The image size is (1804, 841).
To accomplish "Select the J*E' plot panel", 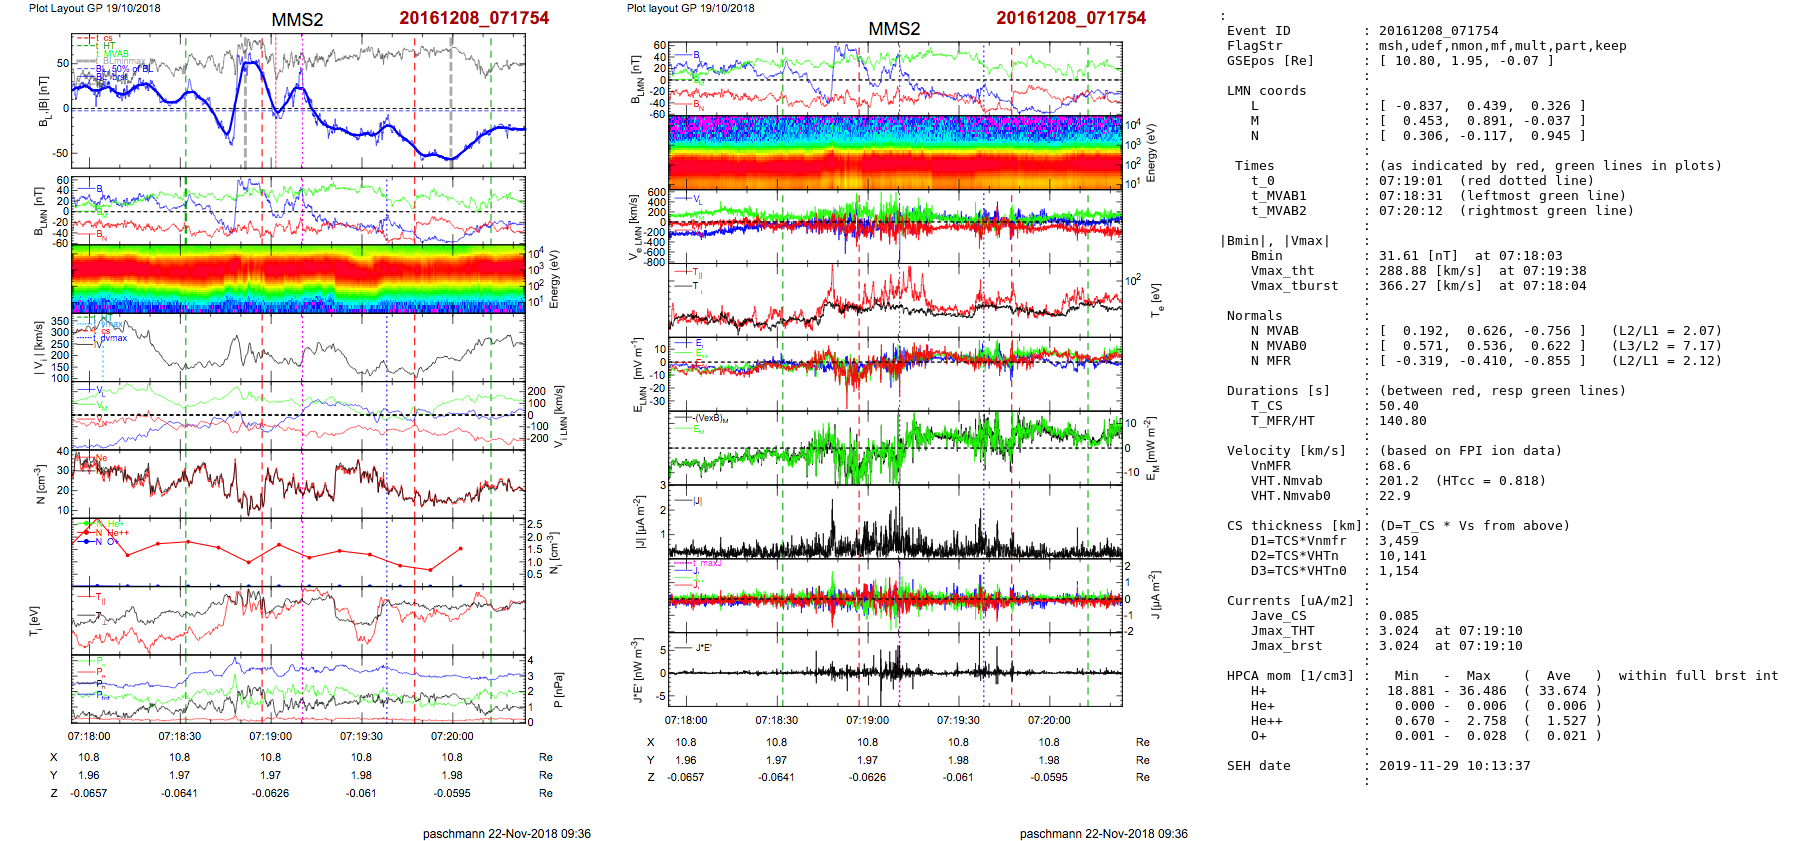I will [895, 670].
